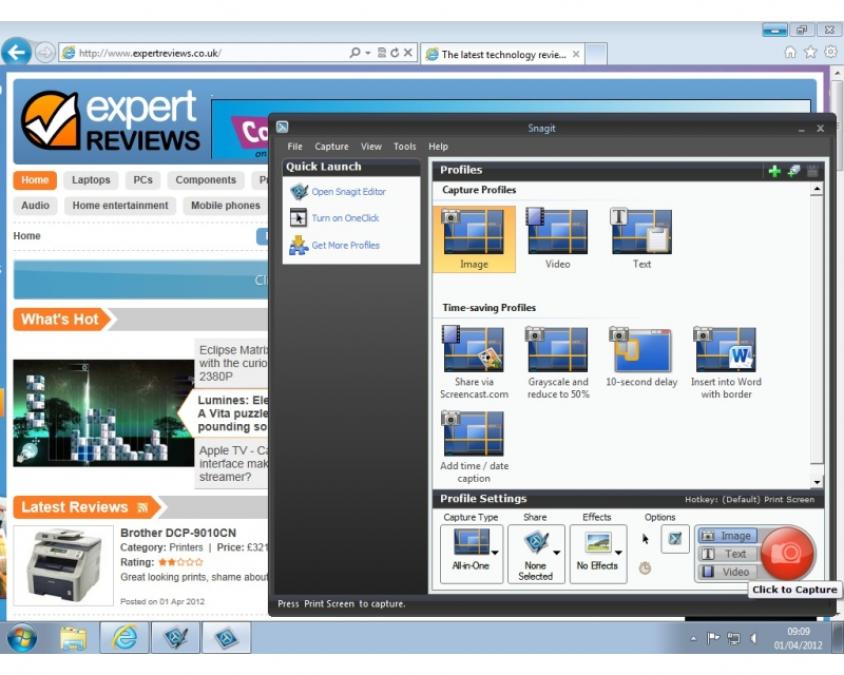The width and height of the screenshot is (844, 675).
Task: Choose Share via Screencast.com profile
Action: coord(474,362)
